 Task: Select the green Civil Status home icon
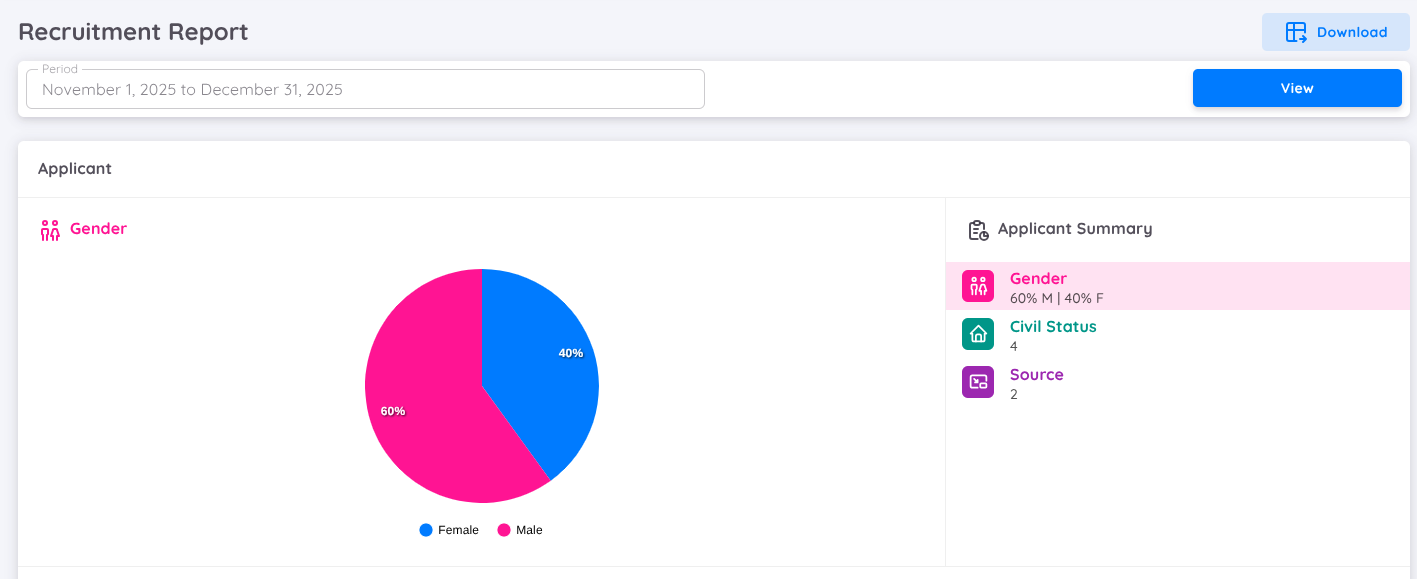click(978, 334)
